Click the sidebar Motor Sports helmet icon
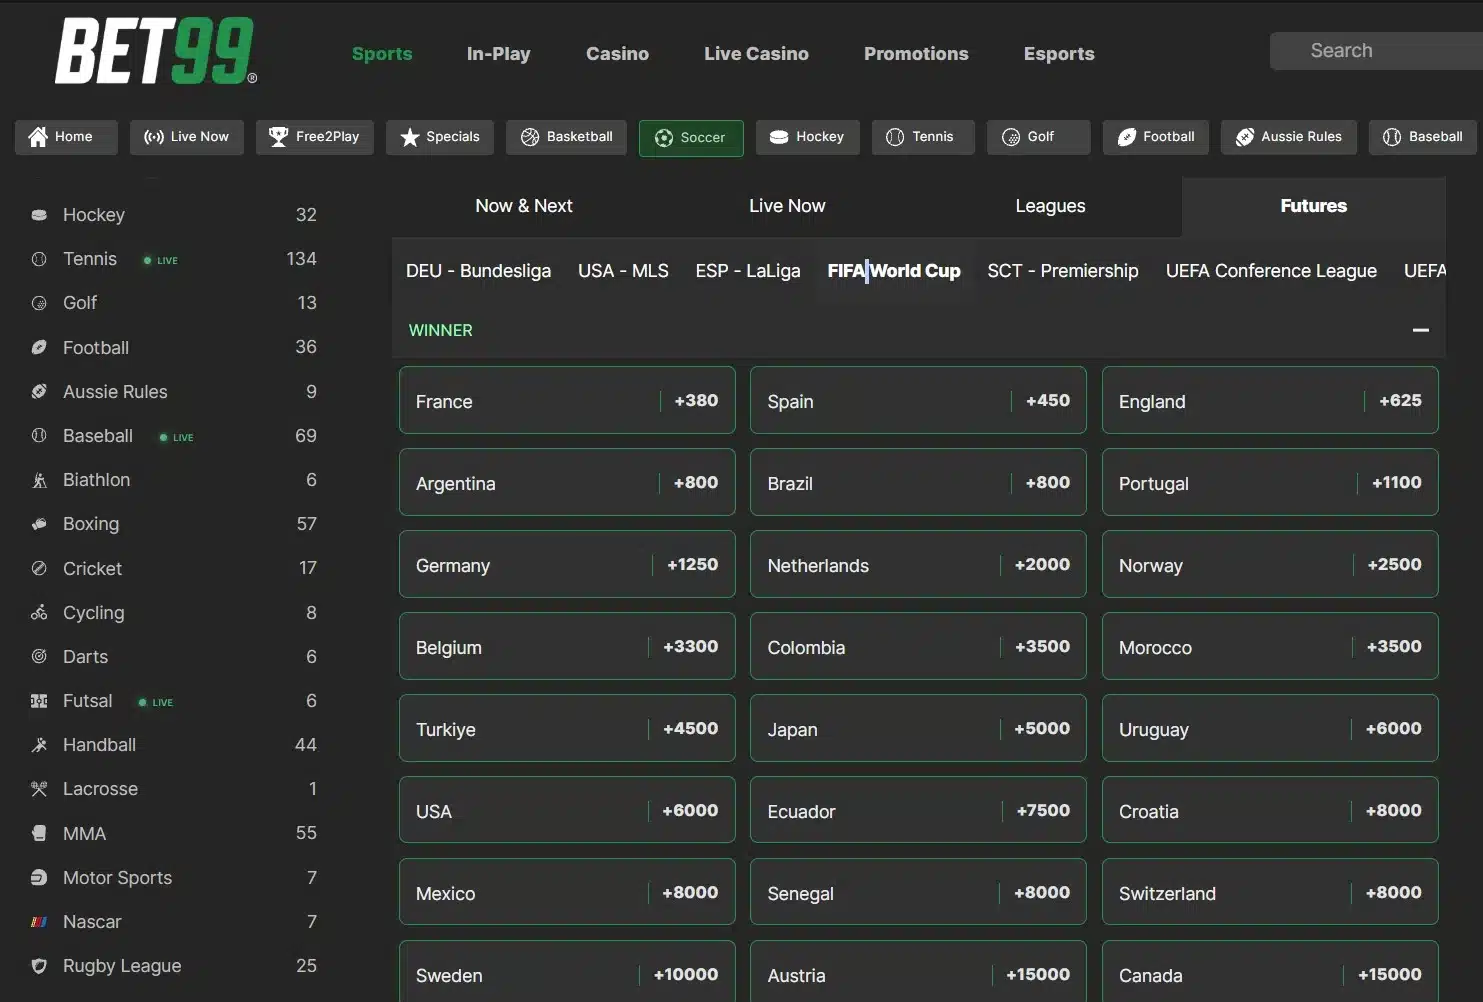1483x1002 pixels. click(x=39, y=877)
